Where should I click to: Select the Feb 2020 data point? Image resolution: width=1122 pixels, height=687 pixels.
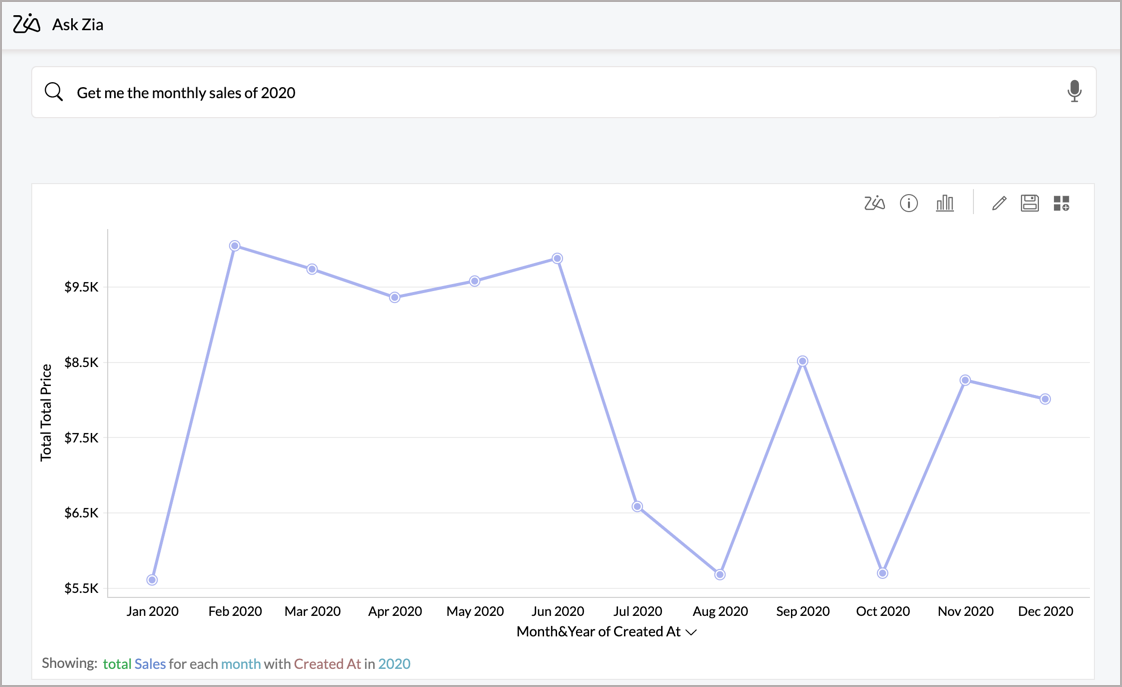click(x=234, y=245)
